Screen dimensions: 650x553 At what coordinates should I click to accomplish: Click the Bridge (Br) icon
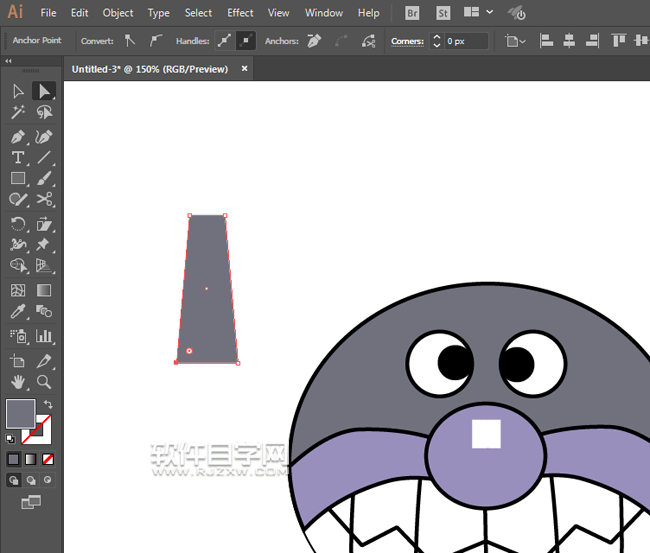(x=413, y=13)
